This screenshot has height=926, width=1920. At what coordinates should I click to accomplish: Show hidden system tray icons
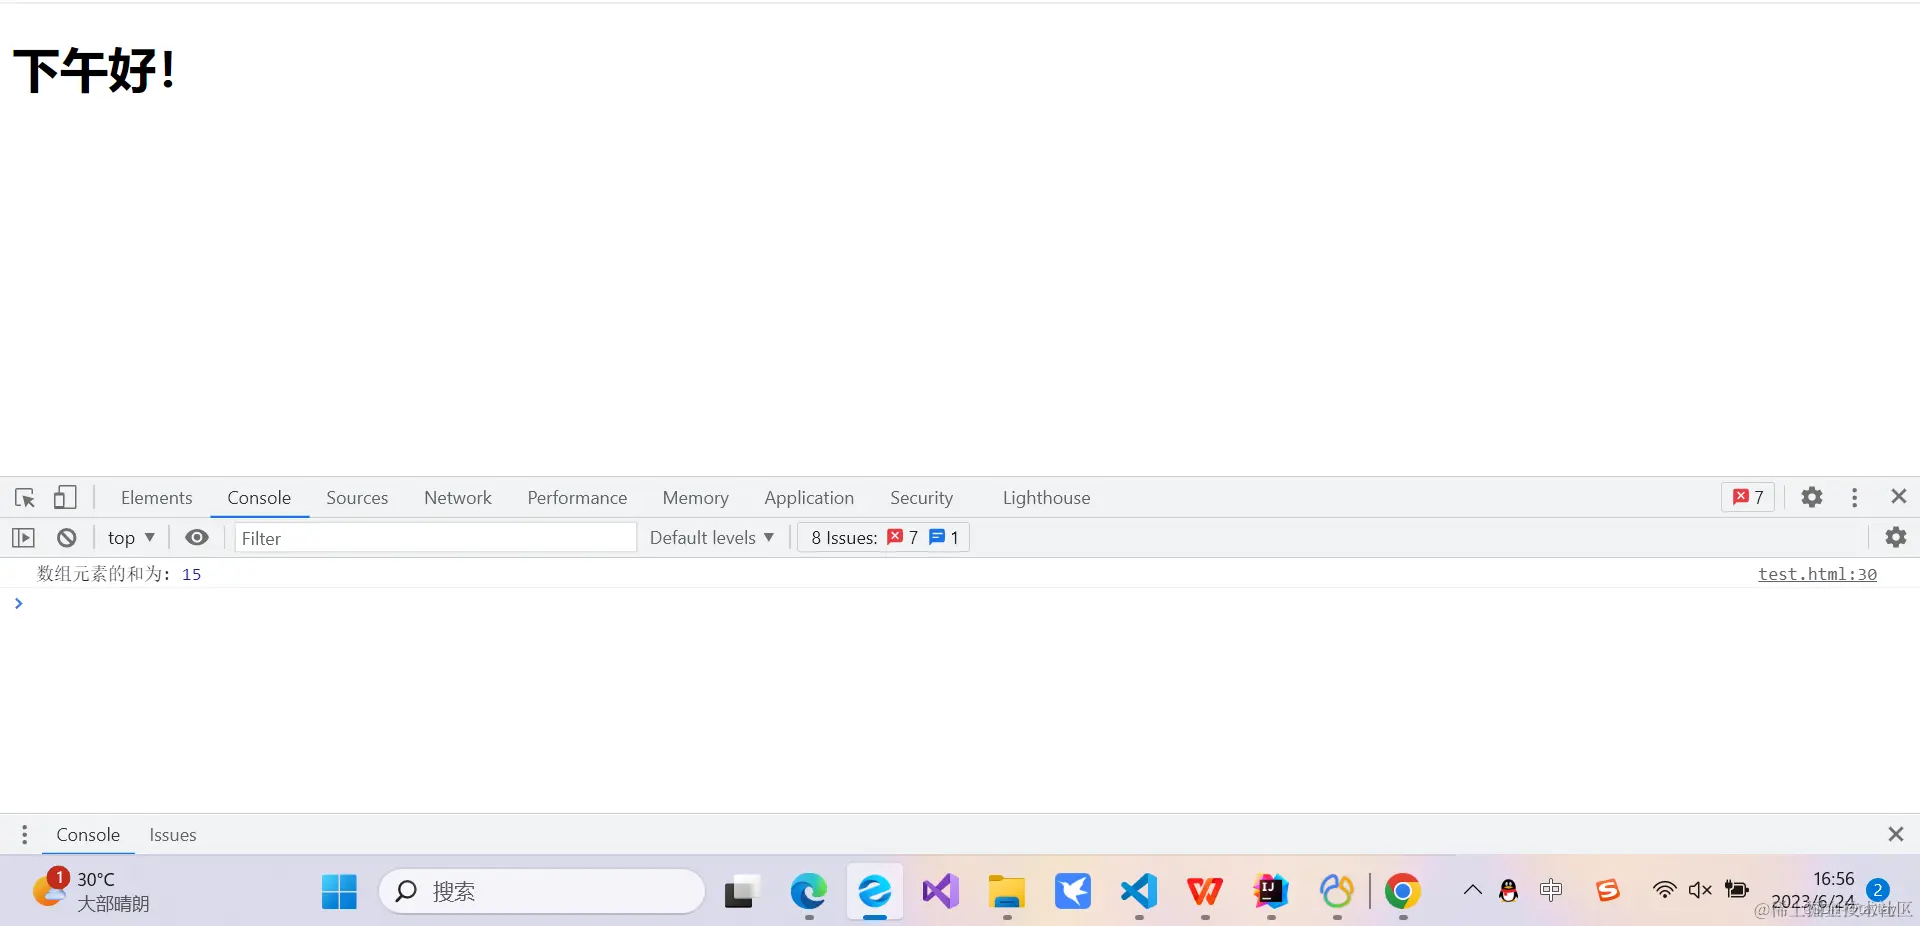(1472, 890)
